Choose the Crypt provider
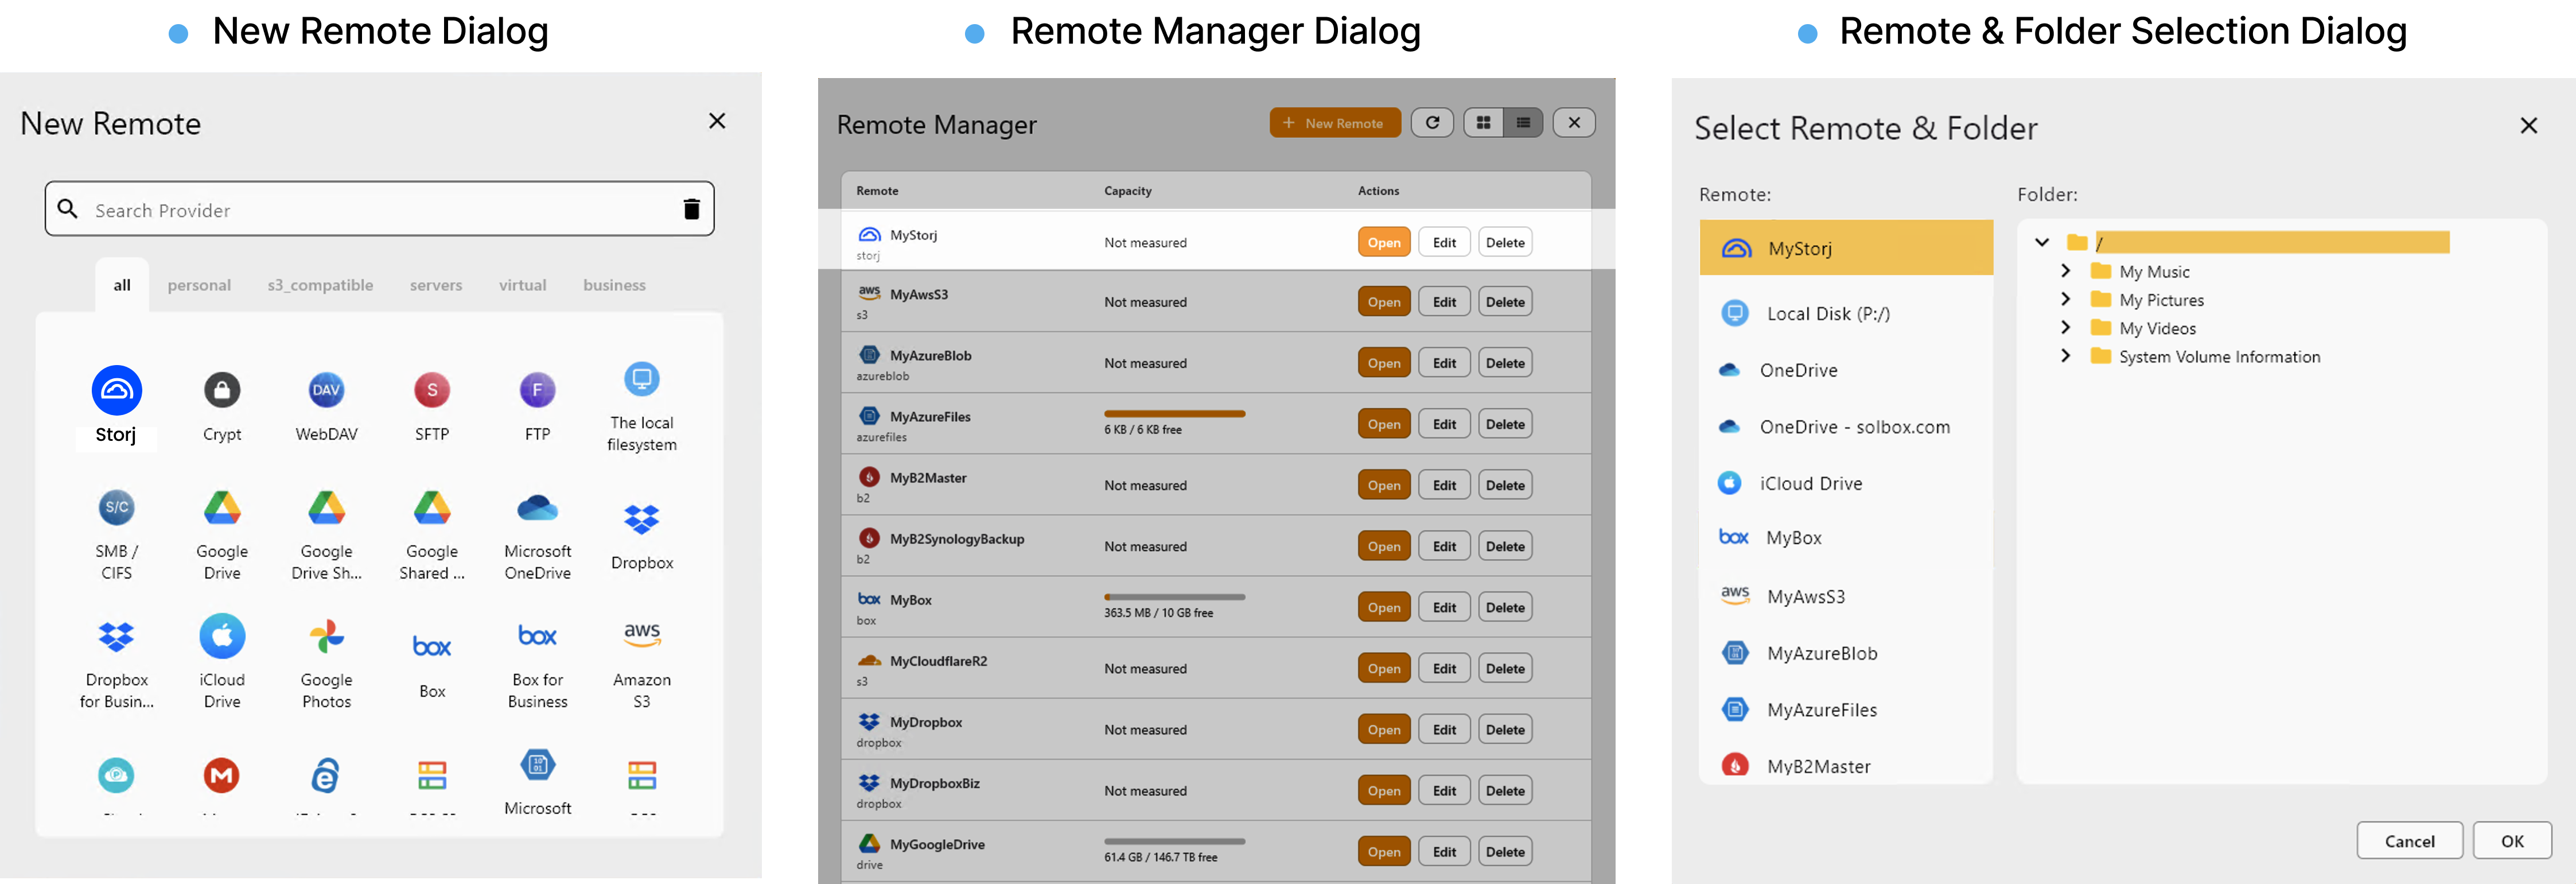Viewport: 2576px width, 884px height. pos(221,390)
